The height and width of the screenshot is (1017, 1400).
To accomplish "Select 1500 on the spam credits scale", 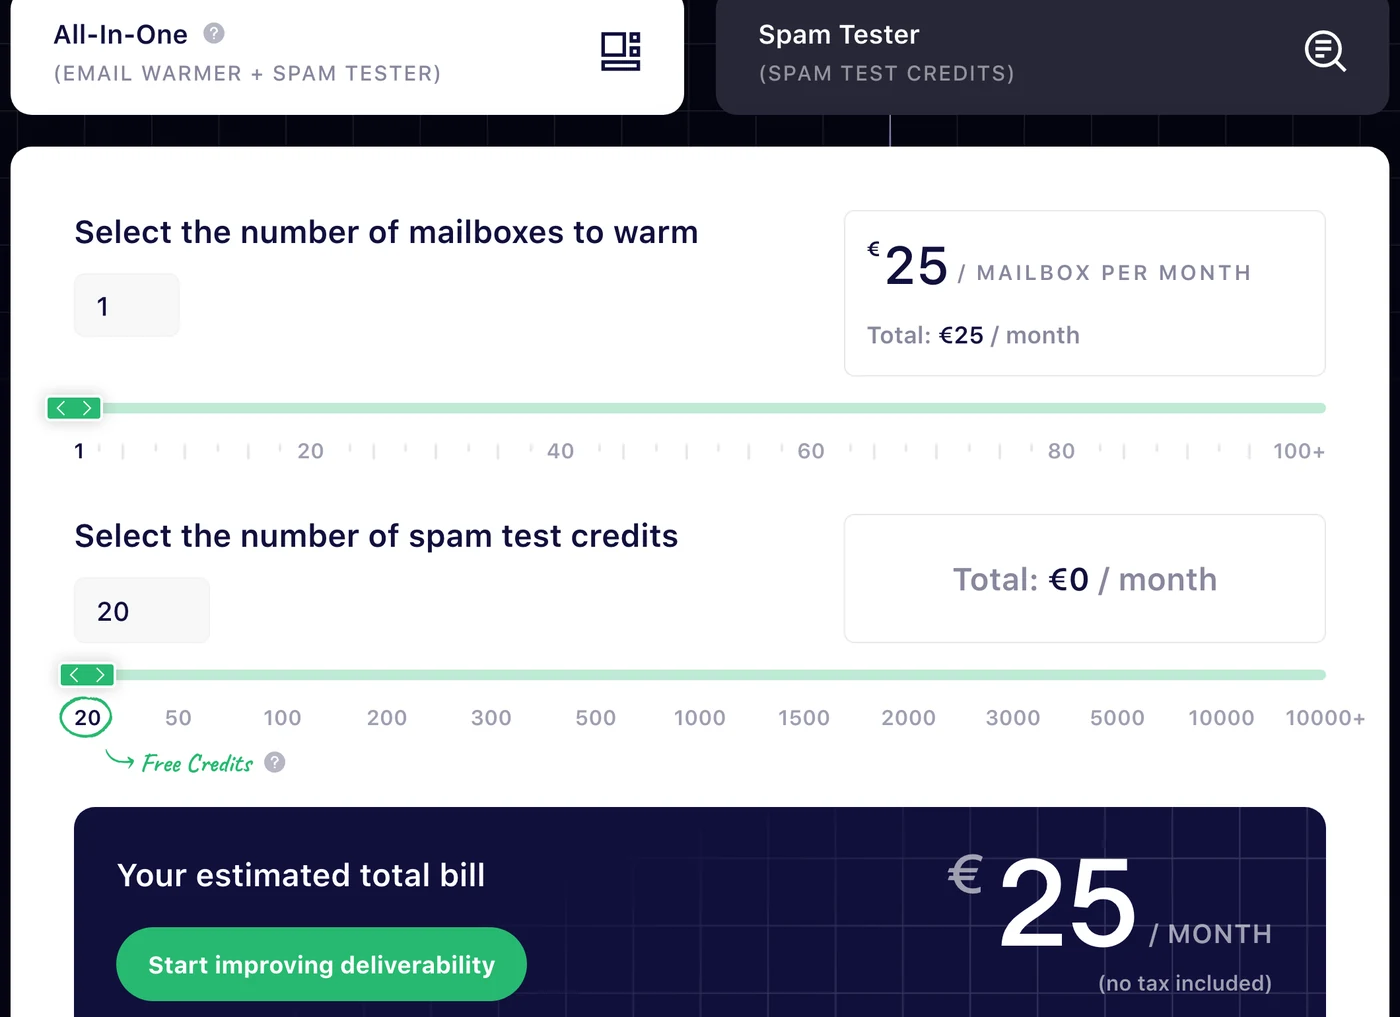I will coord(804,718).
